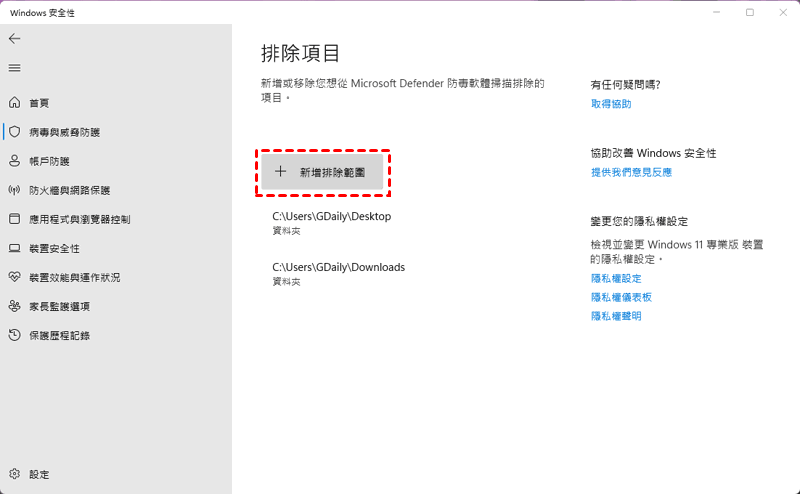This screenshot has height=494, width=800.
Task: Click the 取得協助 link
Action: 611,104
